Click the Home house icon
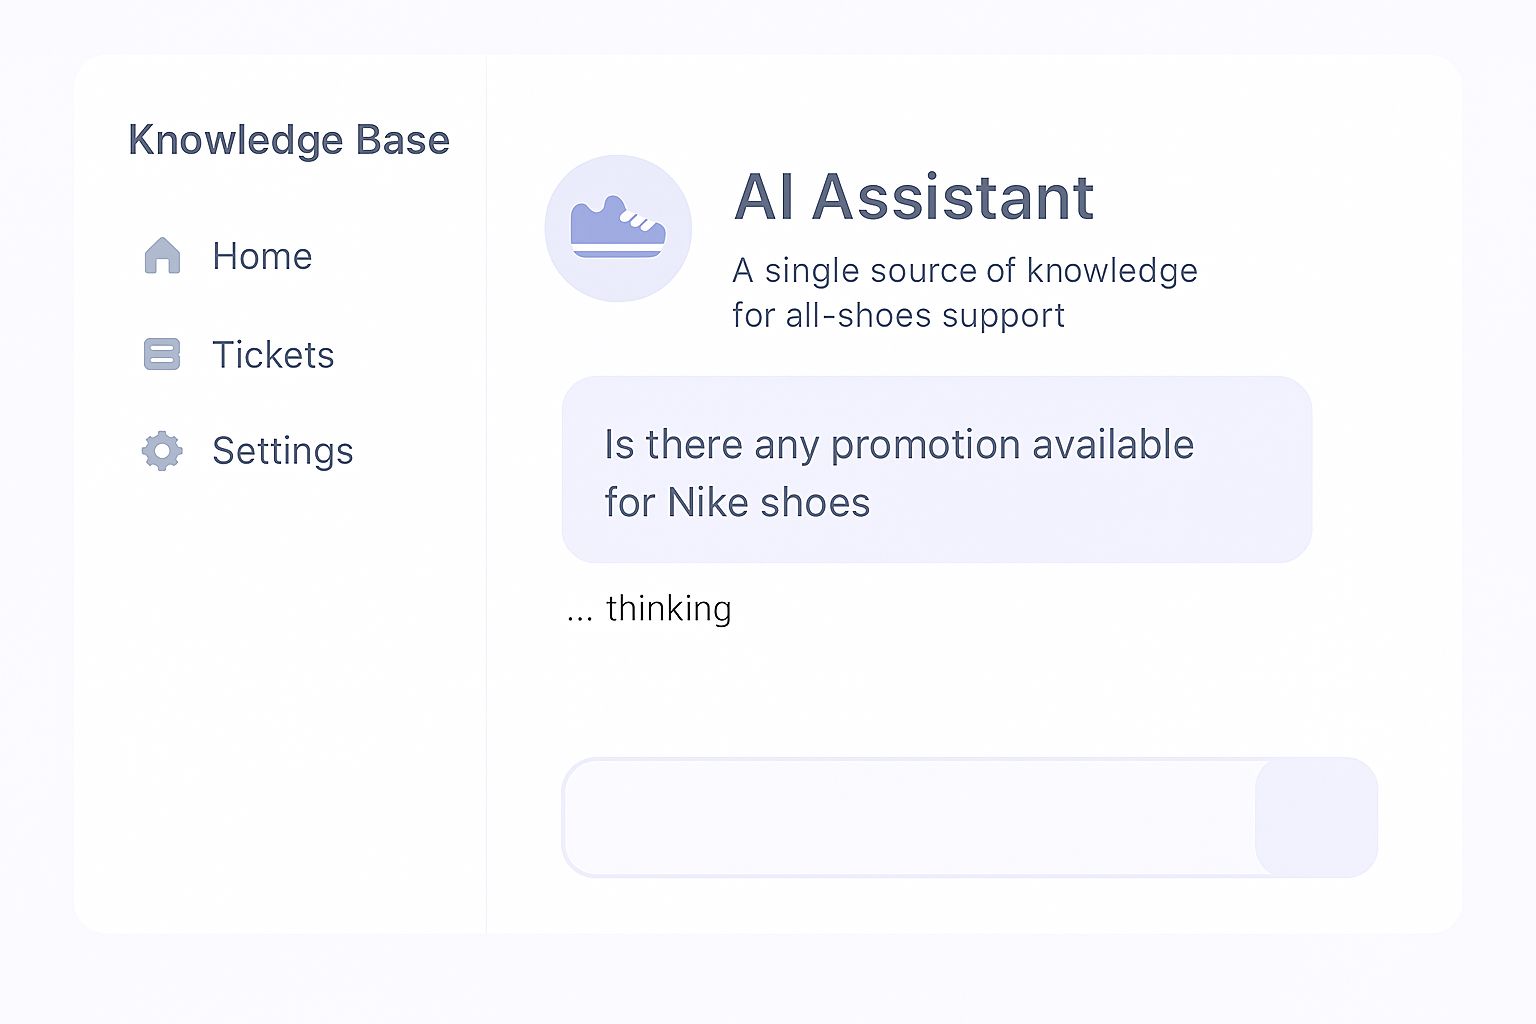The image size is (1536, 1024). click(162, 256)
